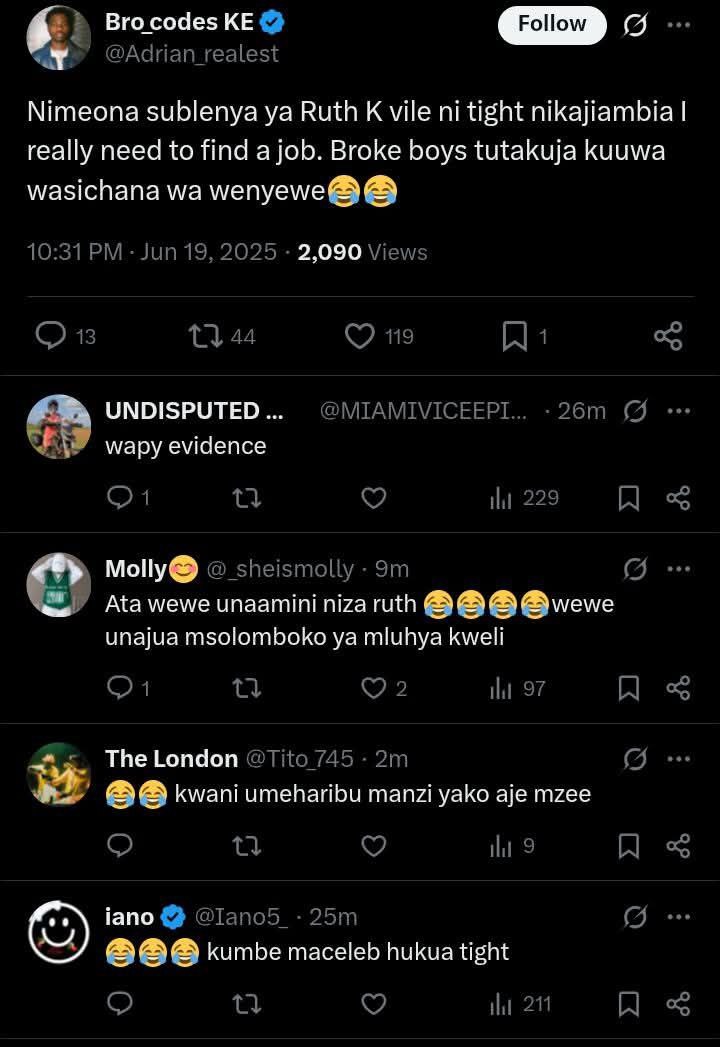Screen dimensions: 720x1047
Task: Open Bro_codes KE profile picture
Action: pos(59,38)
